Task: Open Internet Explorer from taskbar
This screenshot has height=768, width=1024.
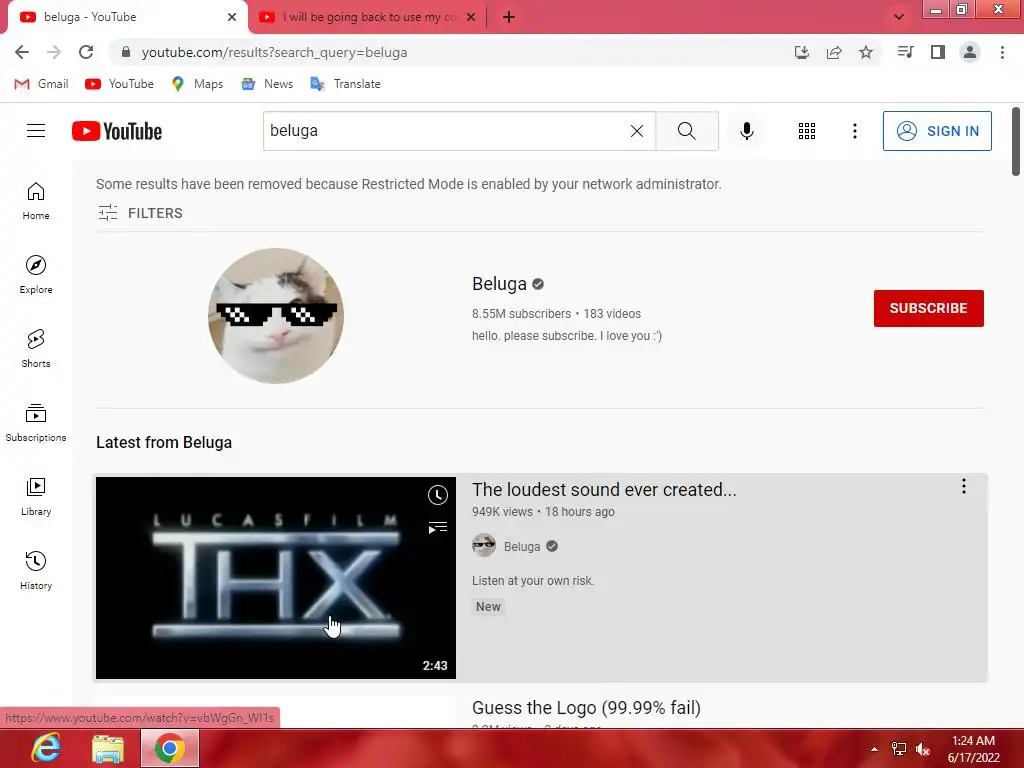Action: pyautogui.click(x=46, y=748)
